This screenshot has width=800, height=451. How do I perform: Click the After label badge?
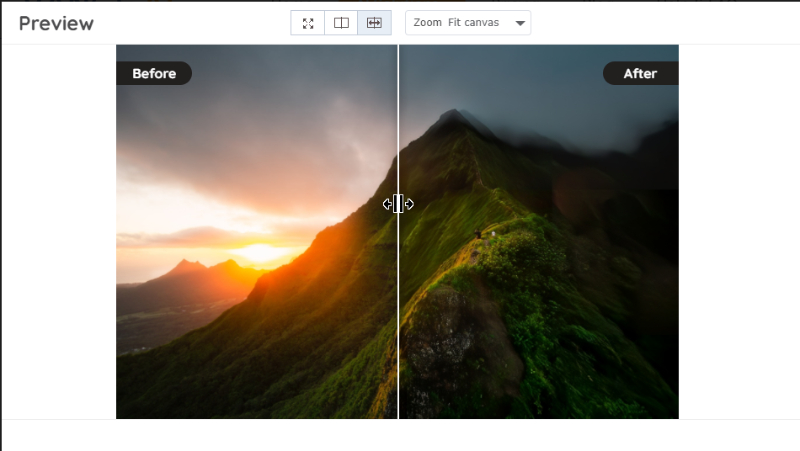tap(641, 73)
